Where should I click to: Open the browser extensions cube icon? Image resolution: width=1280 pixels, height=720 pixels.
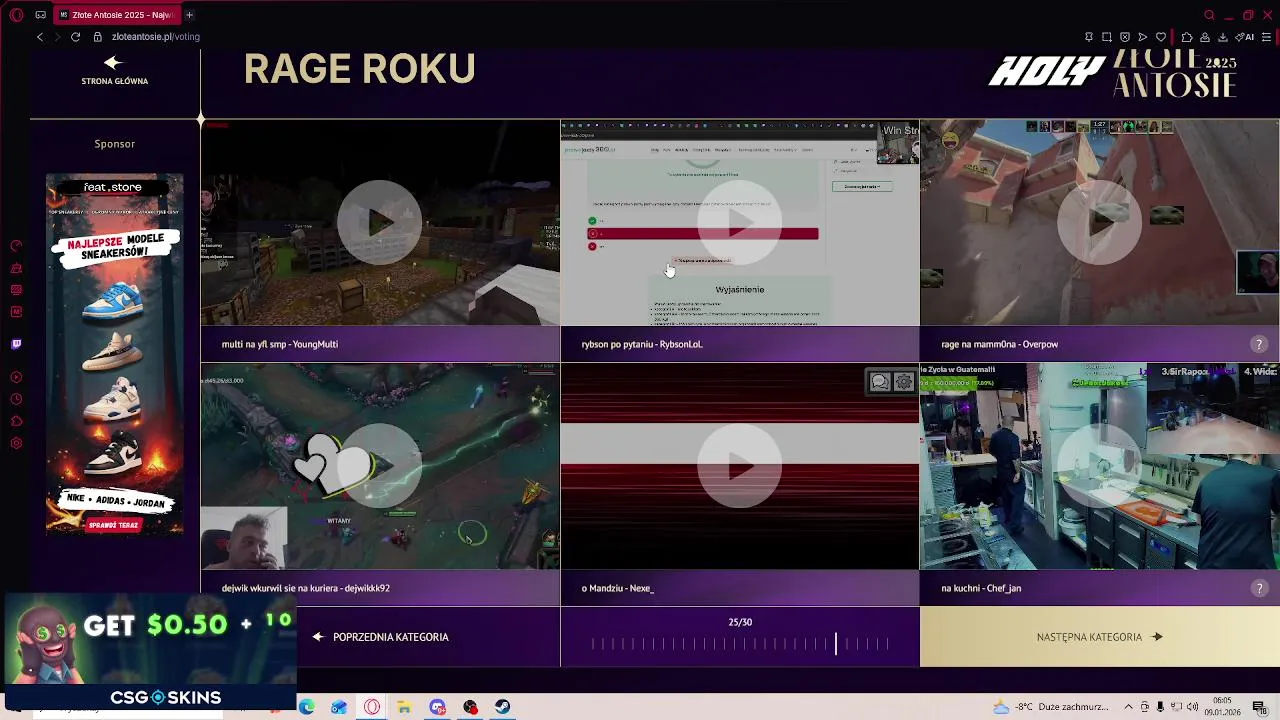[1187, 37]
